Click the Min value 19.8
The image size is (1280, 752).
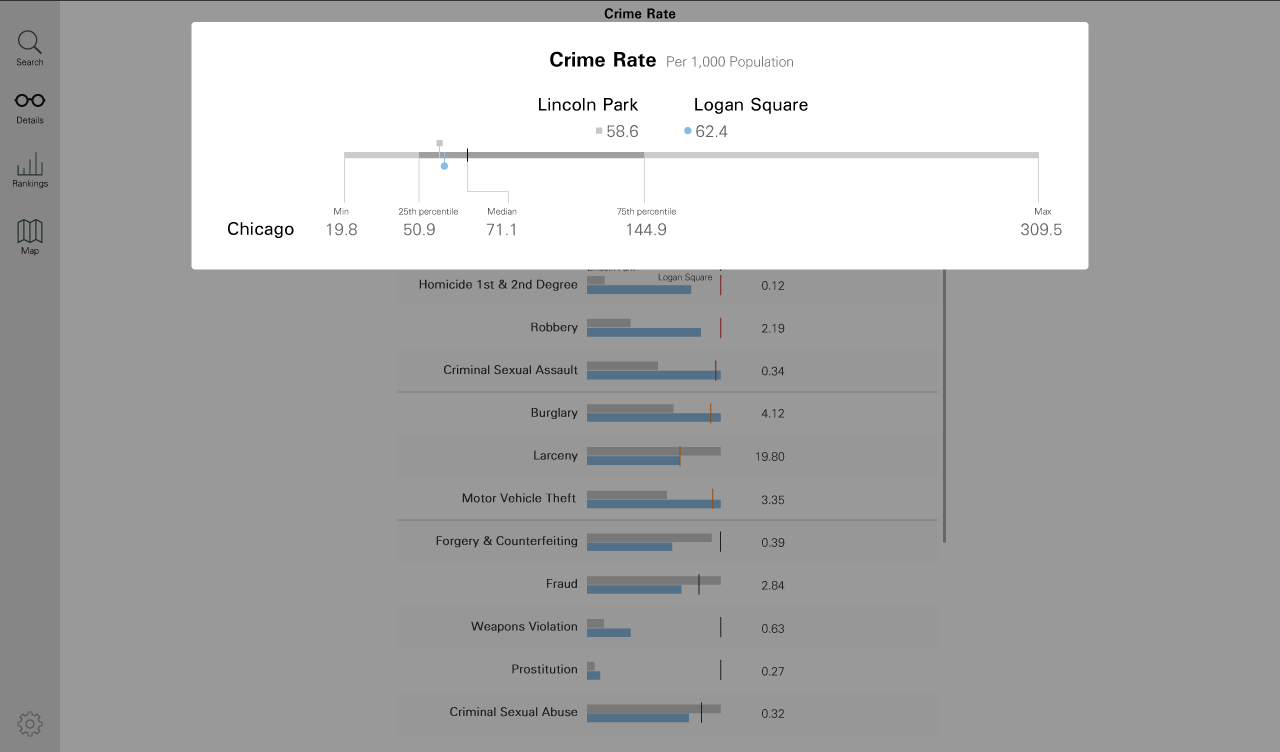(341, 230)
